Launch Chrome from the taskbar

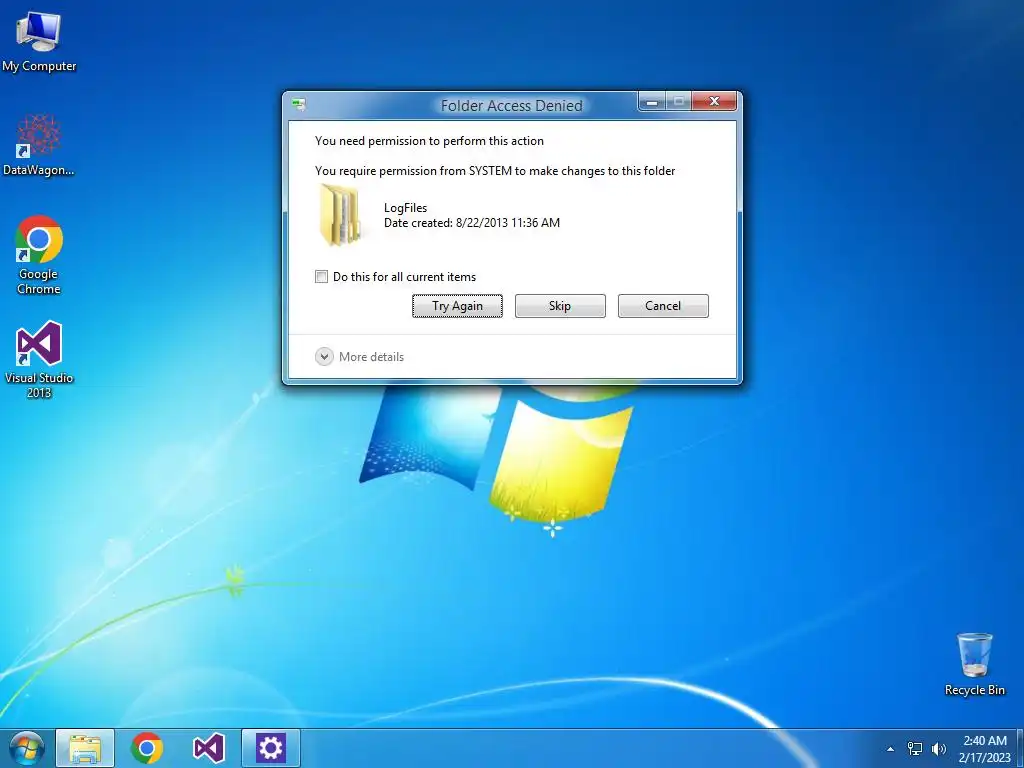coord(147,748)
